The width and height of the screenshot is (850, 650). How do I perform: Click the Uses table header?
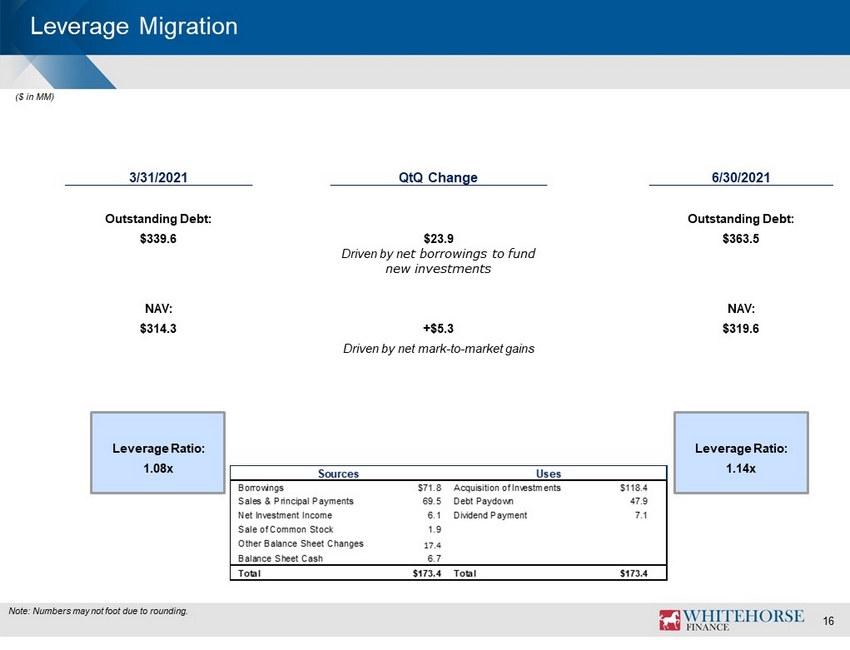(x=549, y=473)
